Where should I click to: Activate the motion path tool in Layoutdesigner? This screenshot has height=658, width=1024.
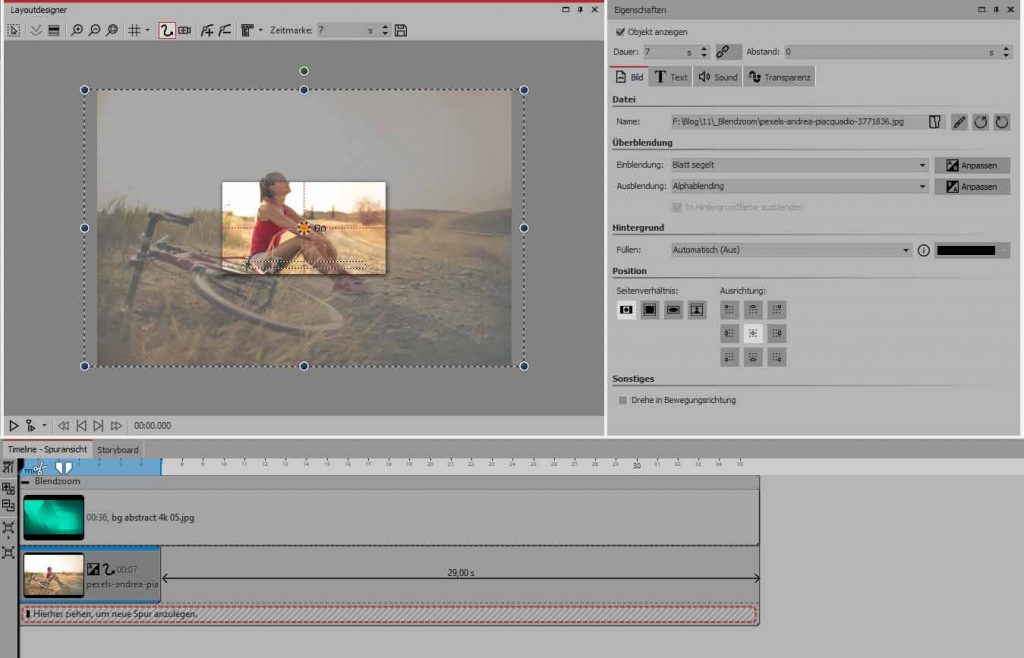pyautogui.click(x=167, y=31)
